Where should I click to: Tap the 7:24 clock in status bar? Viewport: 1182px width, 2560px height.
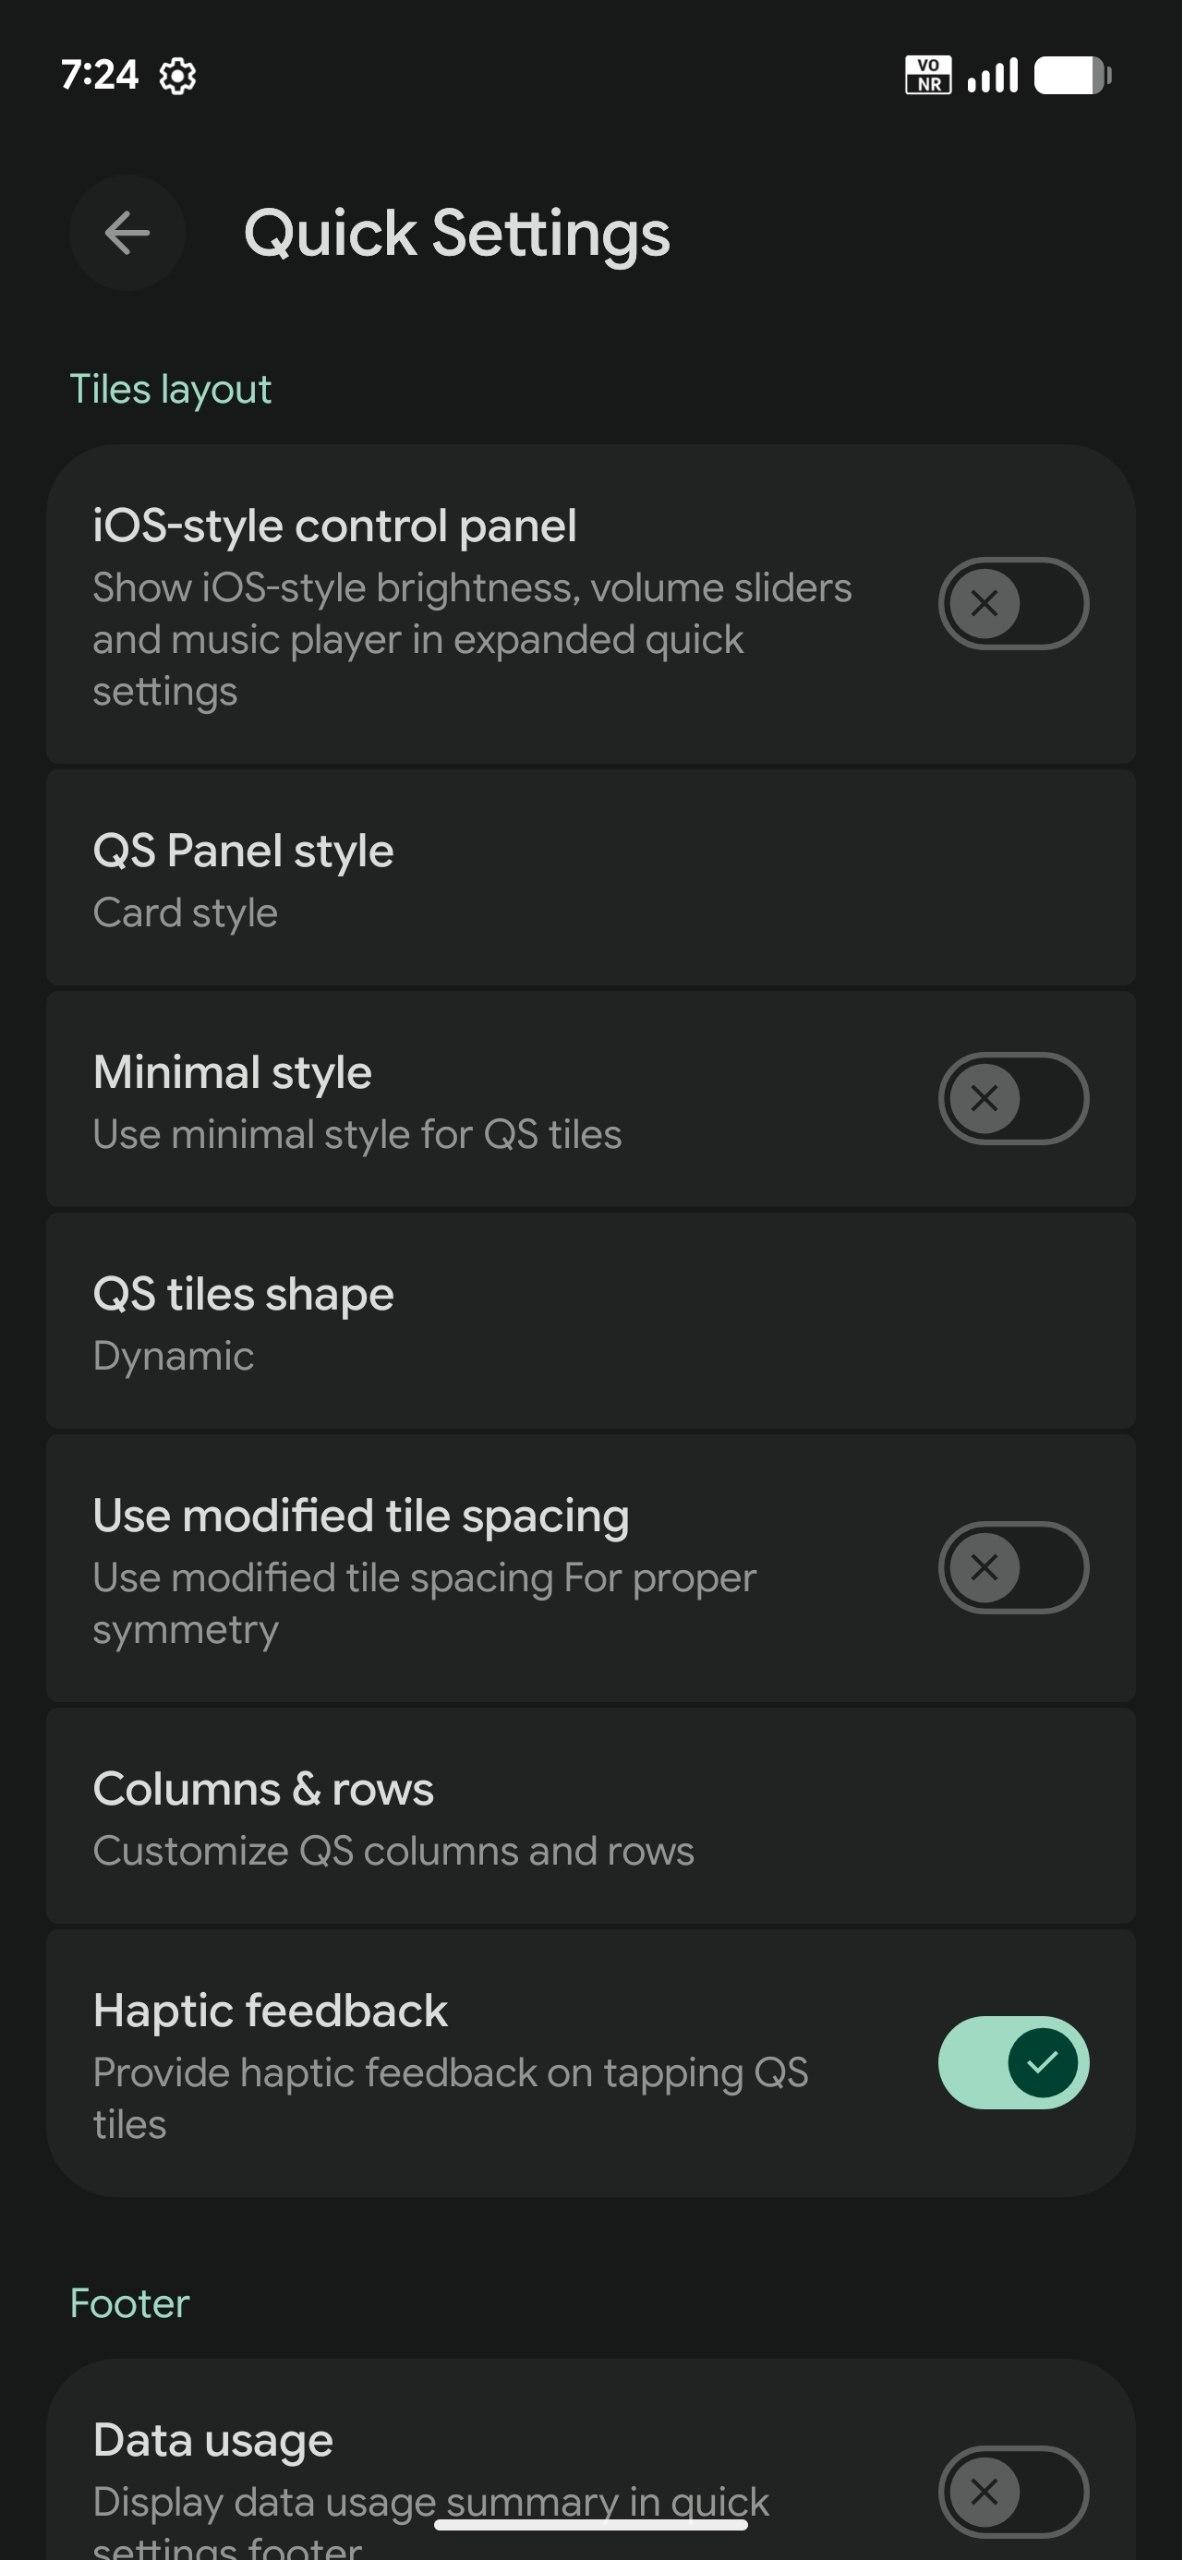coord(99,75)
